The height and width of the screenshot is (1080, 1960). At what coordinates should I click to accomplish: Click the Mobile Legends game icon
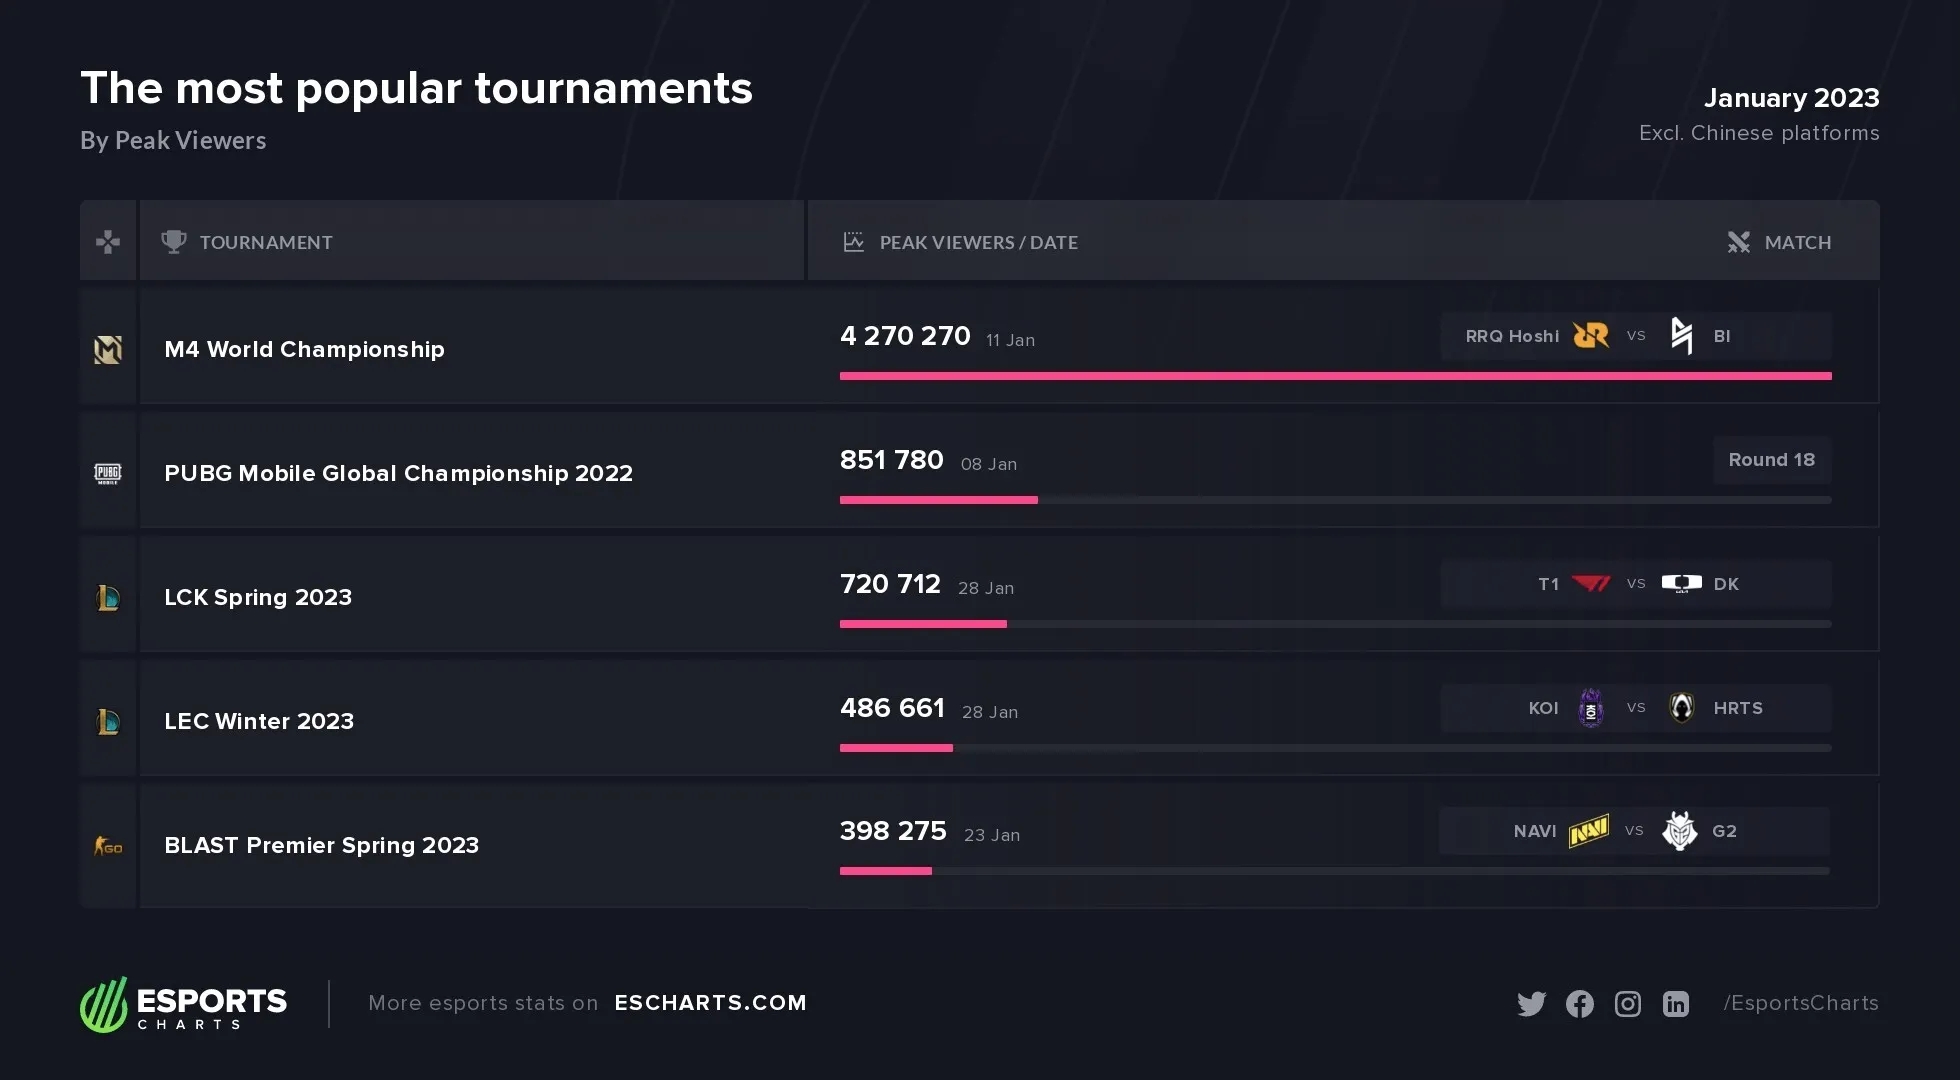pos(108,349)
